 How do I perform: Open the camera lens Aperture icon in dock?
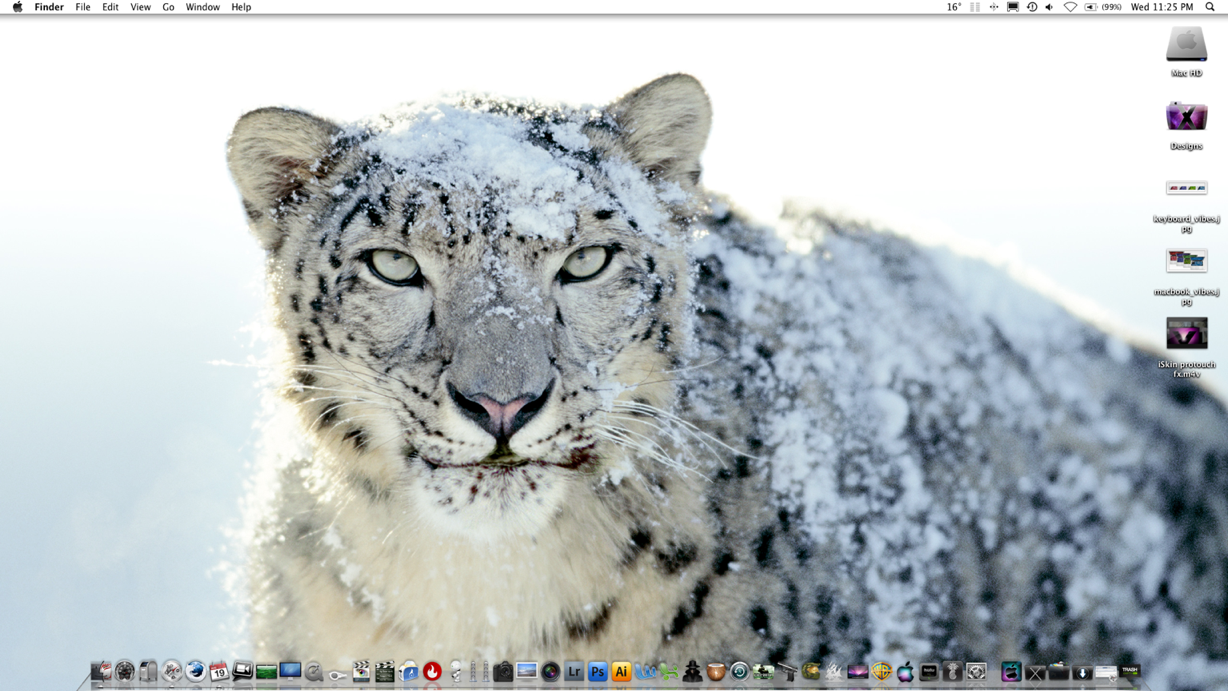pyautogui.click(x=550, y=672)
